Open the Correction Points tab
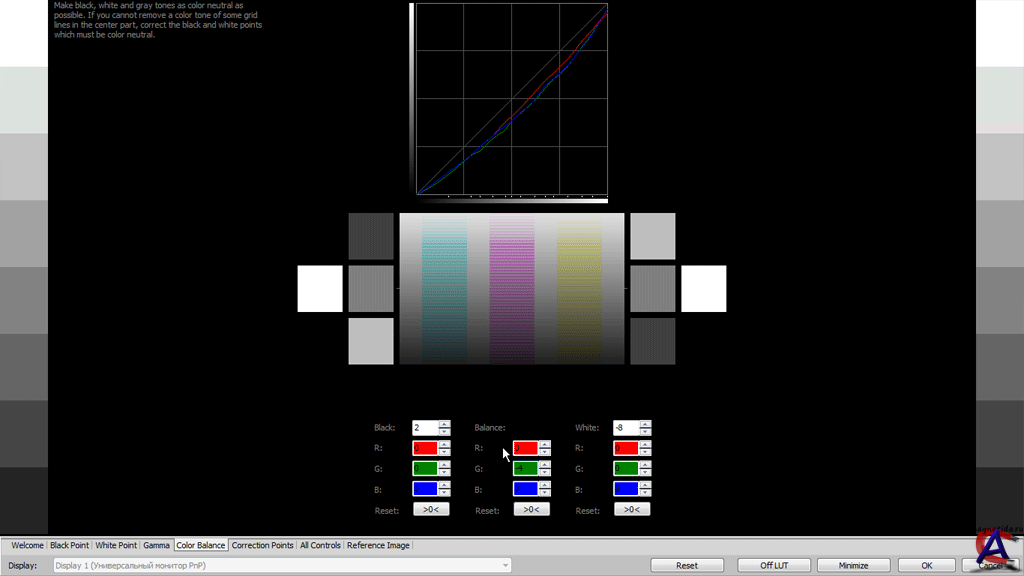 pyautogui.click(x=263, y=545)
